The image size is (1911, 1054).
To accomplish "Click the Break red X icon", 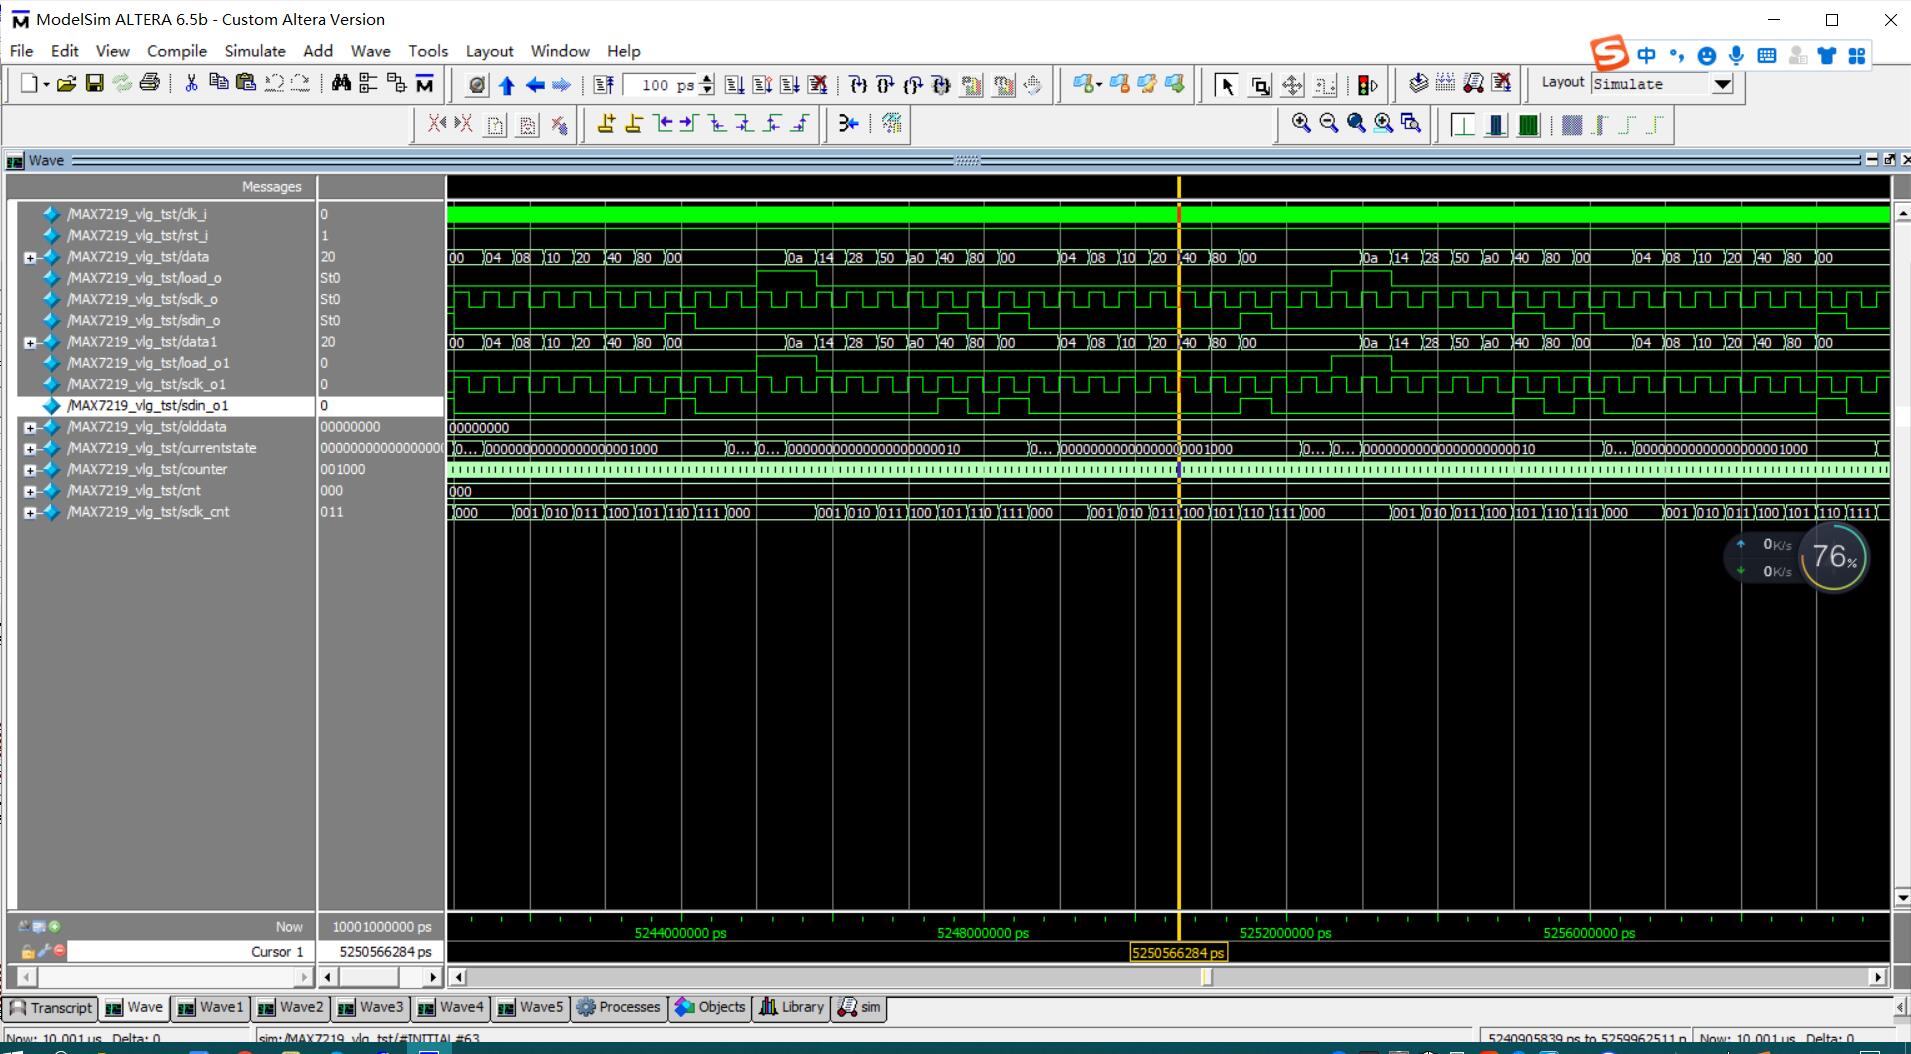I will pyautogui.click(x=818, y=85).
